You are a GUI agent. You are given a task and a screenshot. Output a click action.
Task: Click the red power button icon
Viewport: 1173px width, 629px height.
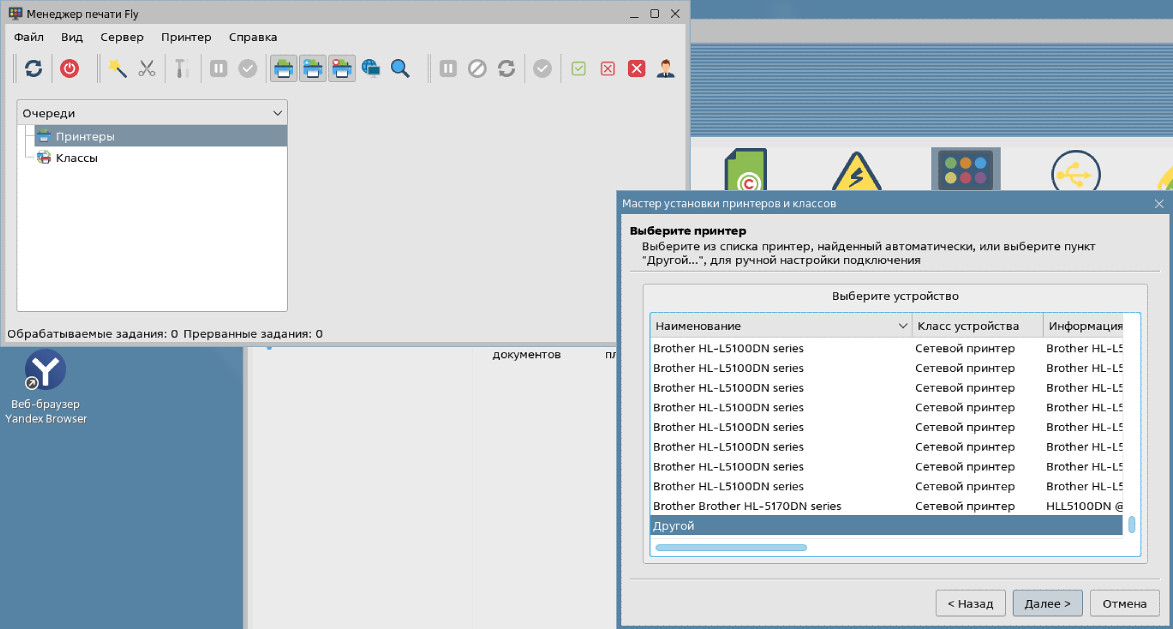(69, 68)
